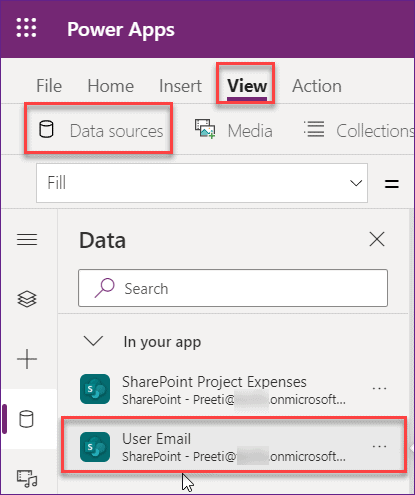Select the User Email data source

point(234,445)
